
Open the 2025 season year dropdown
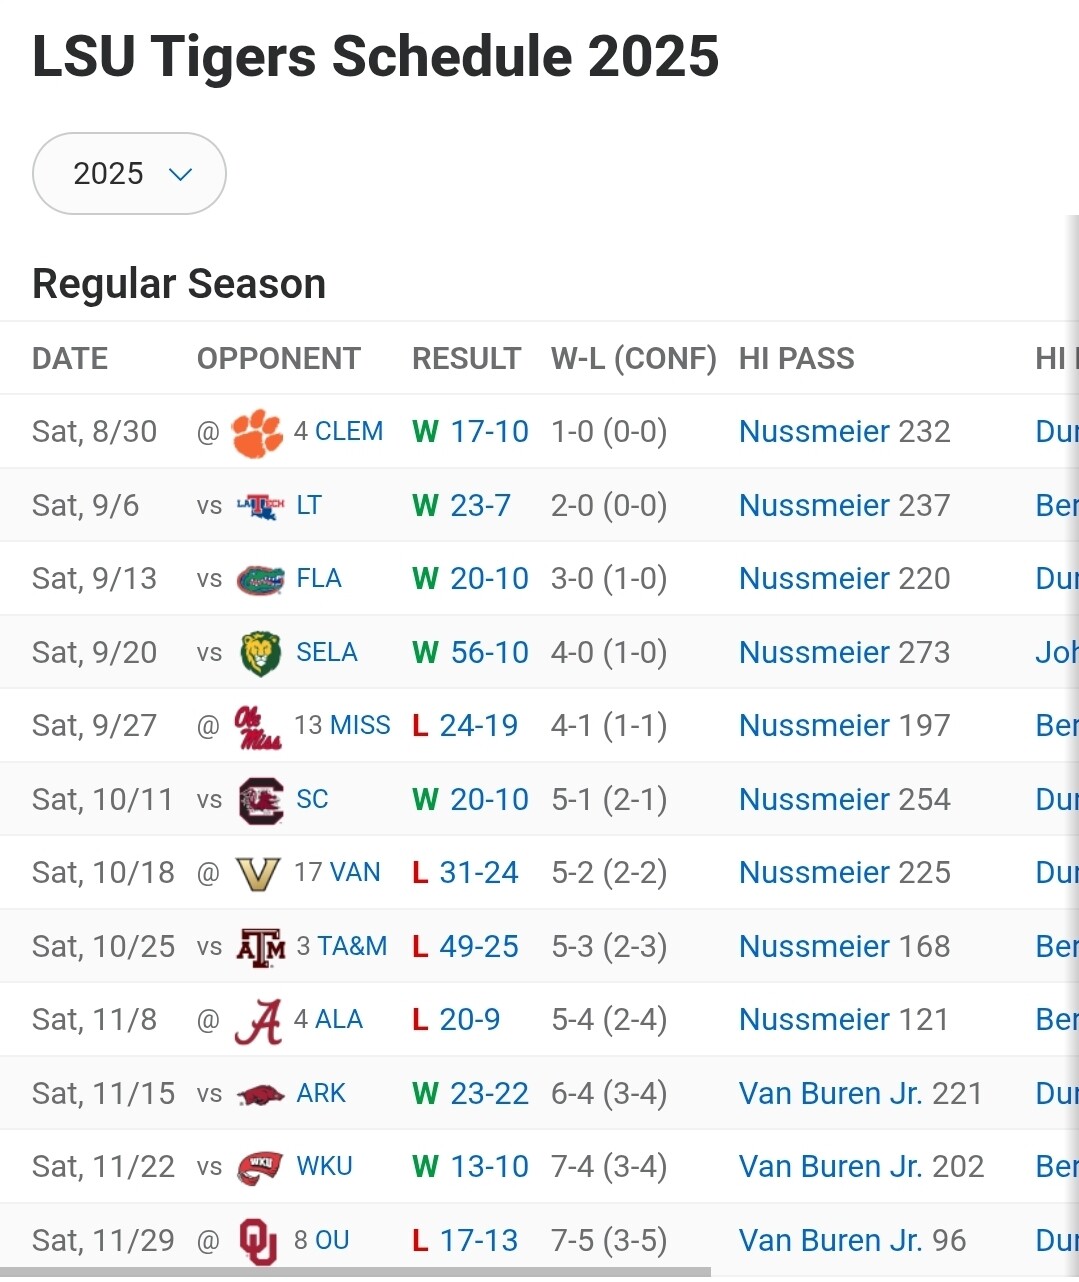coord(130,174)
